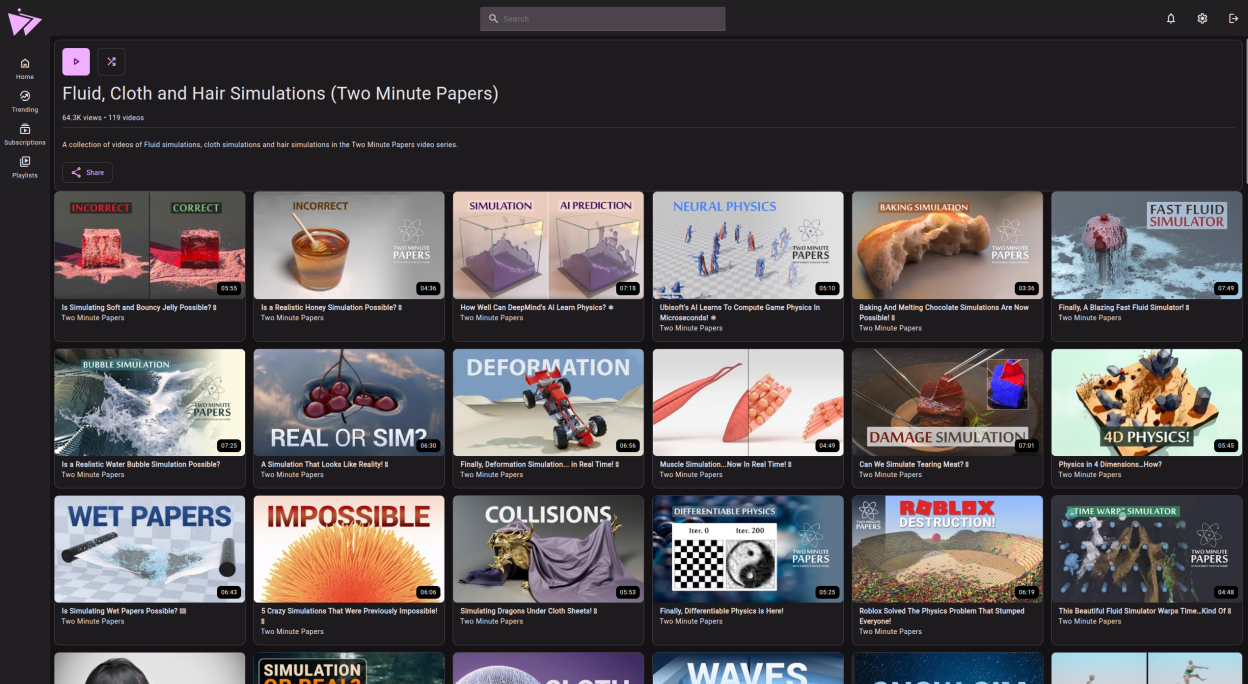The image size is (1248, 684).
Task: Open notifications bell icon
Action: 1171,18
